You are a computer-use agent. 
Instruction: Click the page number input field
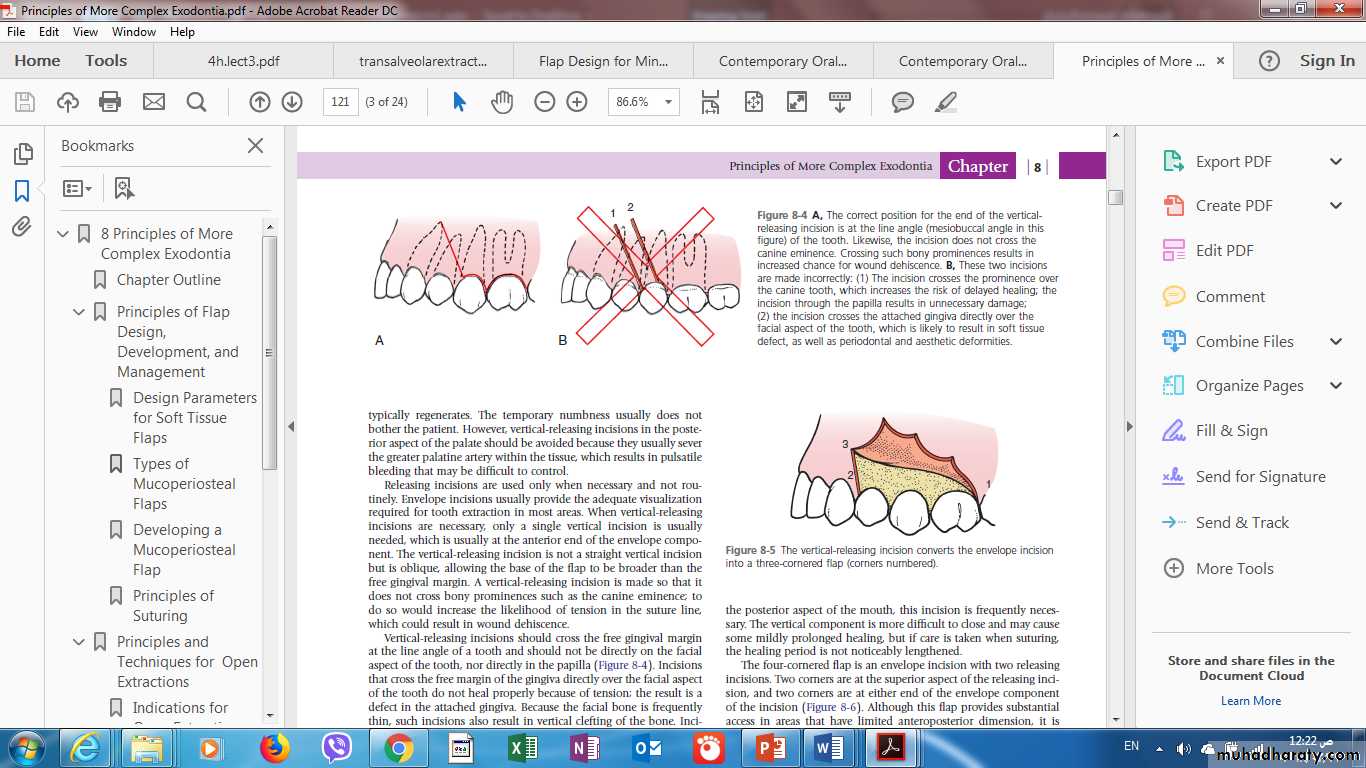pos(341,102)
